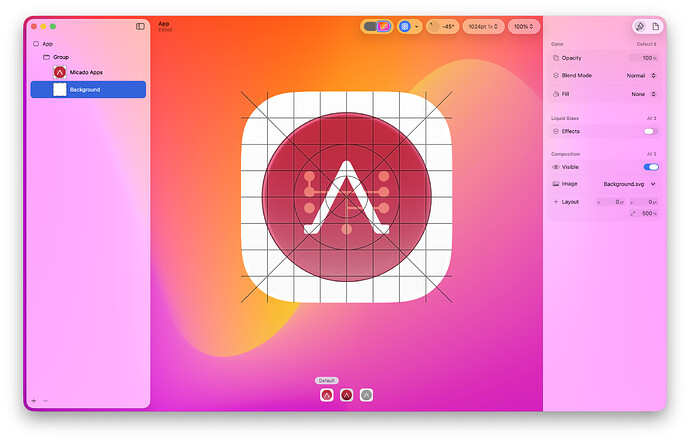Click the -45° light angle control

[442, 26]
